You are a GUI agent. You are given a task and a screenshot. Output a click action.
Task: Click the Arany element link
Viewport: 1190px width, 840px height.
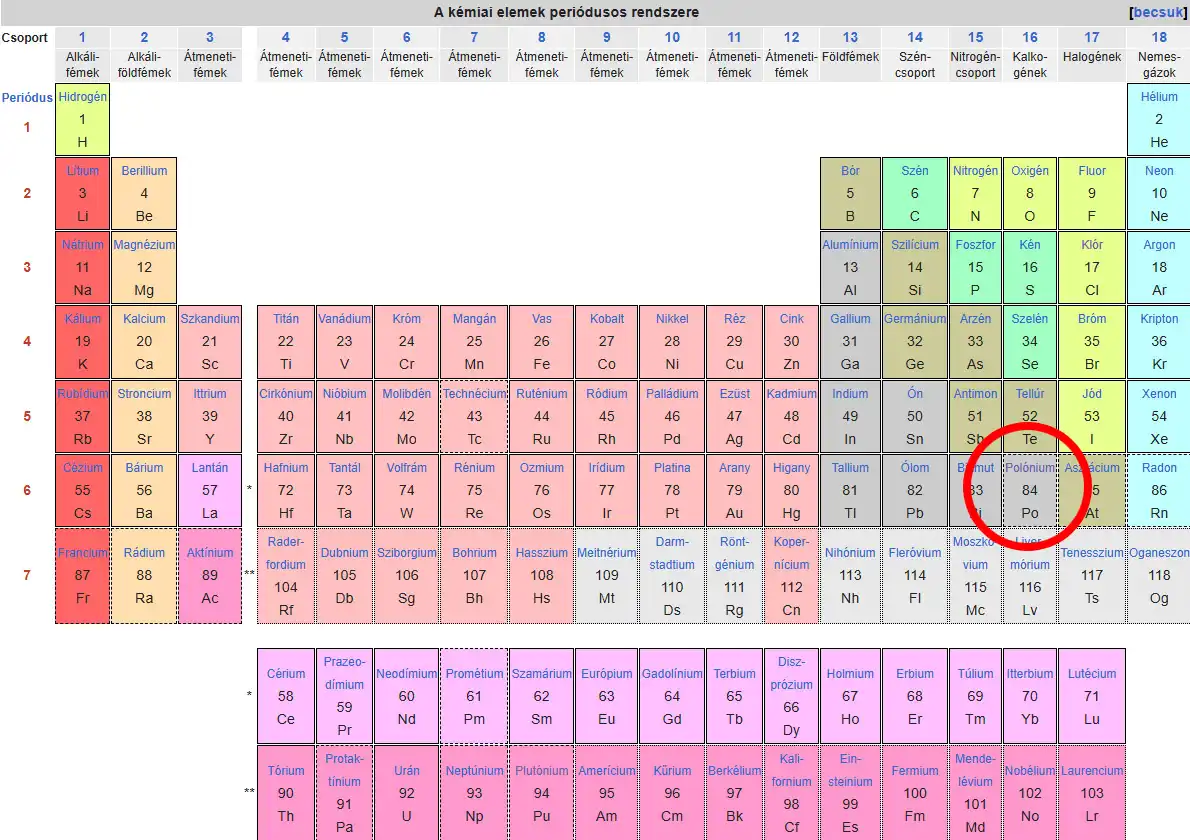pyautogui.click(x=734, y=467)
